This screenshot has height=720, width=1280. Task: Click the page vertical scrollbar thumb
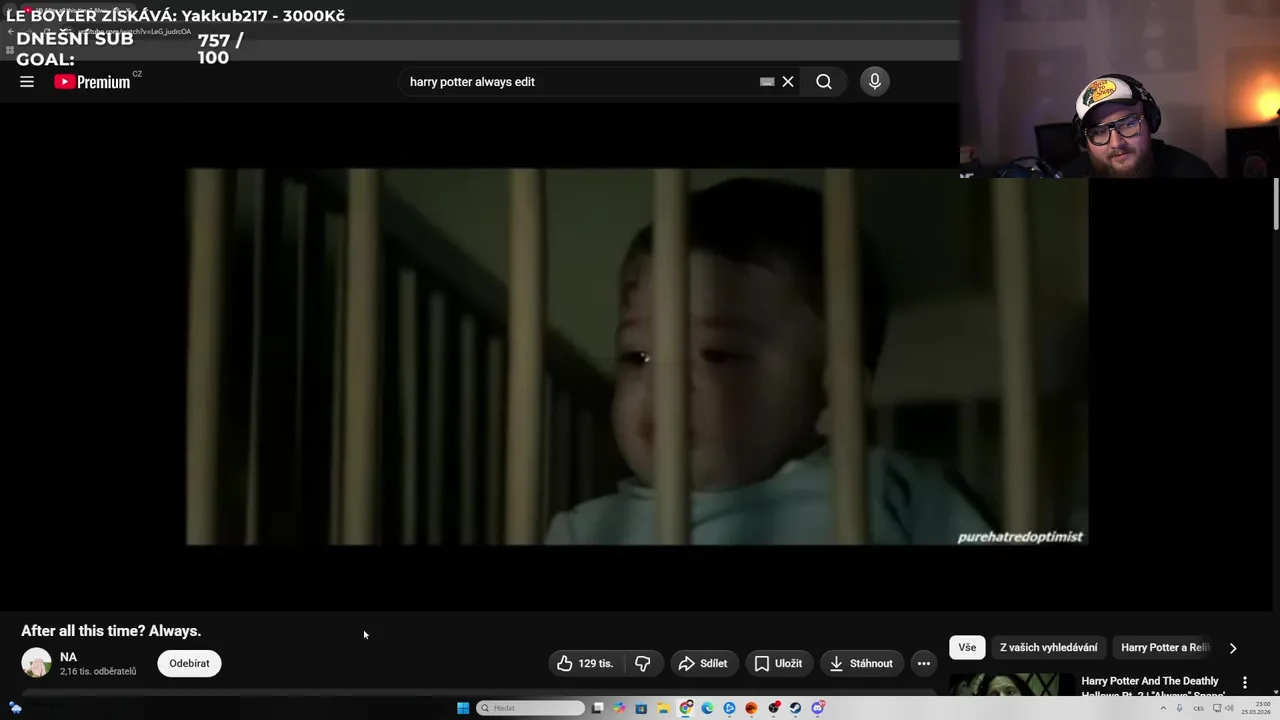(1276, 205)
